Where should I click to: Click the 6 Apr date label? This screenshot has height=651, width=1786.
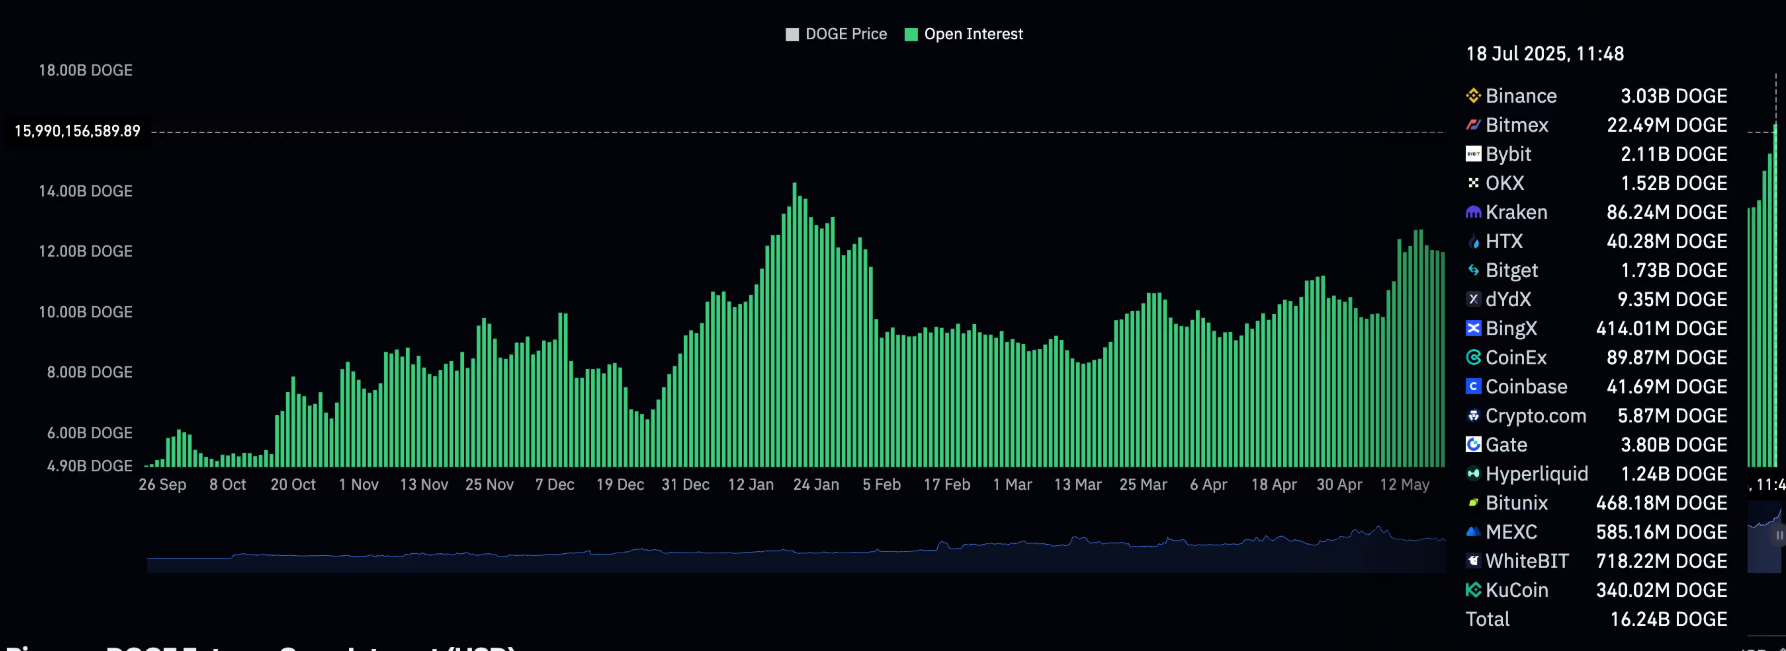coord(1209,484)
